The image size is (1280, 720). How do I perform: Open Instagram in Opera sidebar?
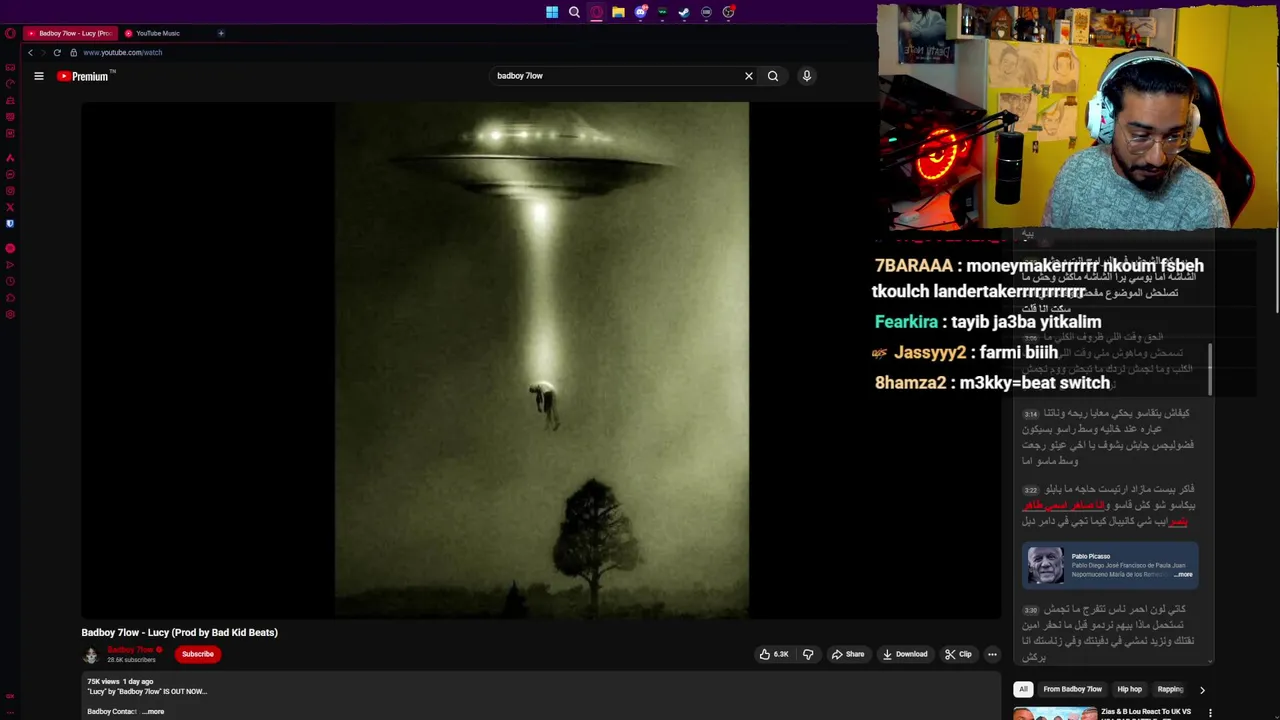point(10,191)
